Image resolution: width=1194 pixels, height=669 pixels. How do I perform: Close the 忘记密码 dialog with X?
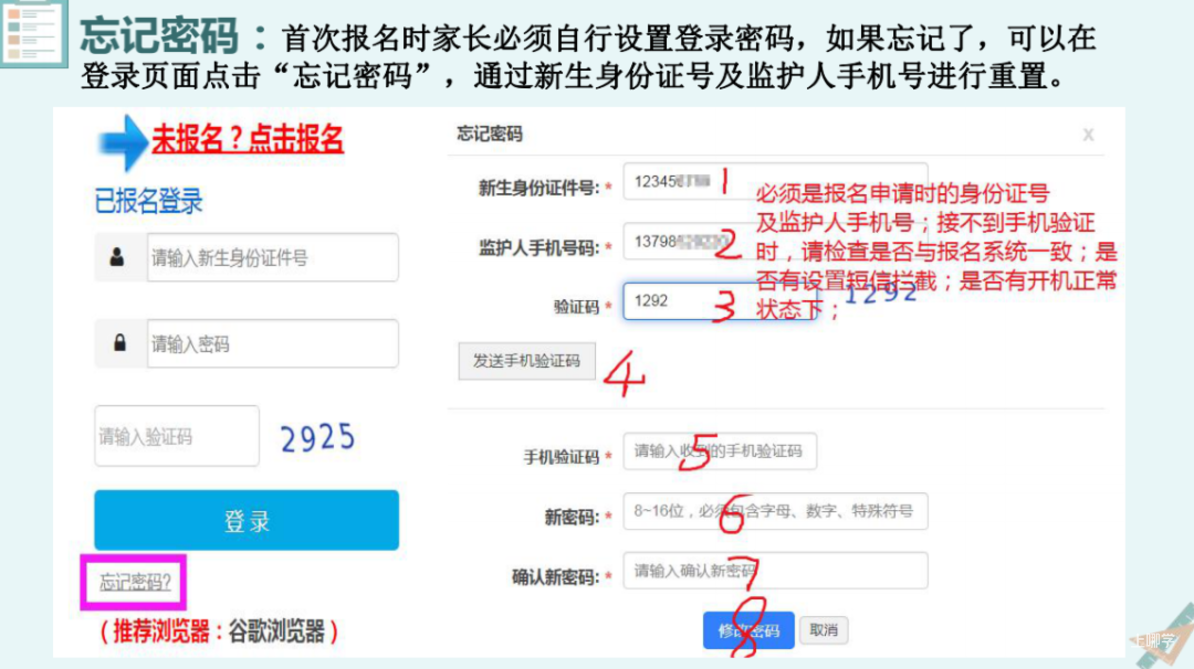[x=1088, y=135]
